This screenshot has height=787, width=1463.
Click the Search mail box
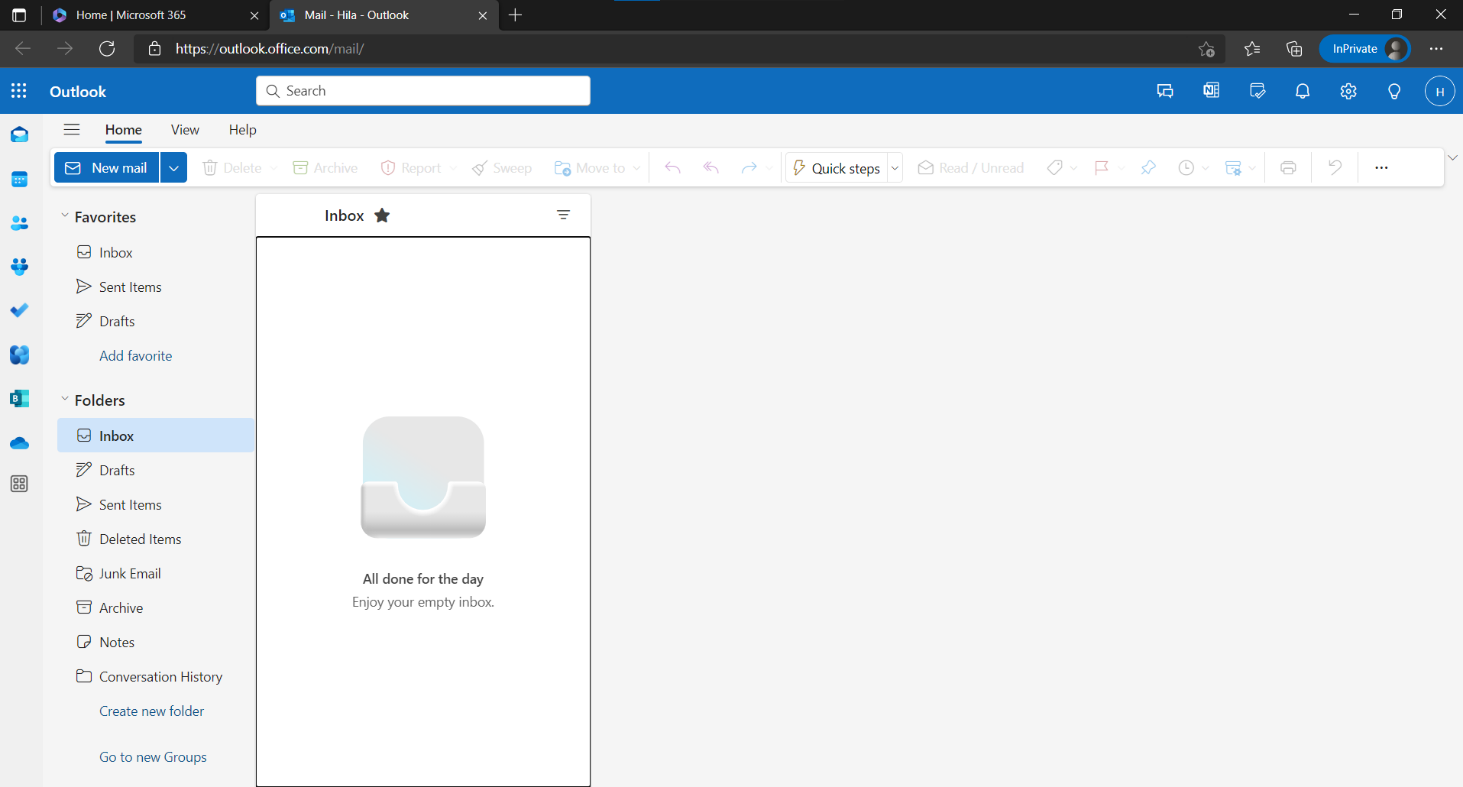point(423,91)
